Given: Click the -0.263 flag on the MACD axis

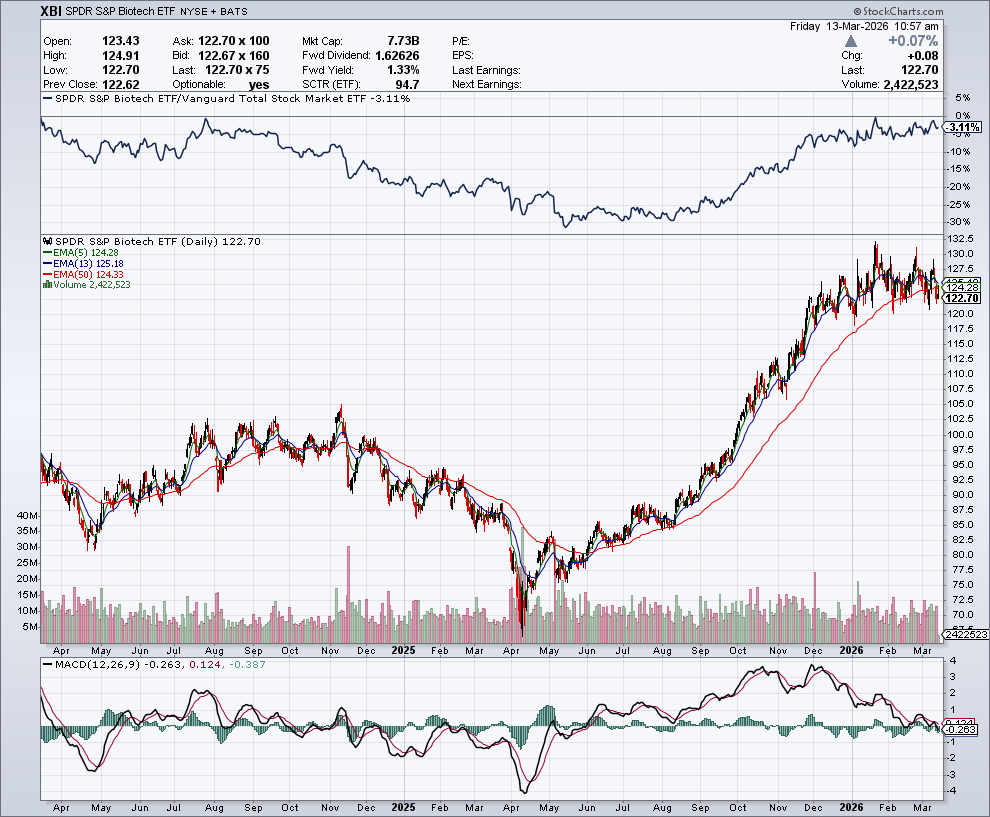Looking at the screenshot, I should coord(962,729).
